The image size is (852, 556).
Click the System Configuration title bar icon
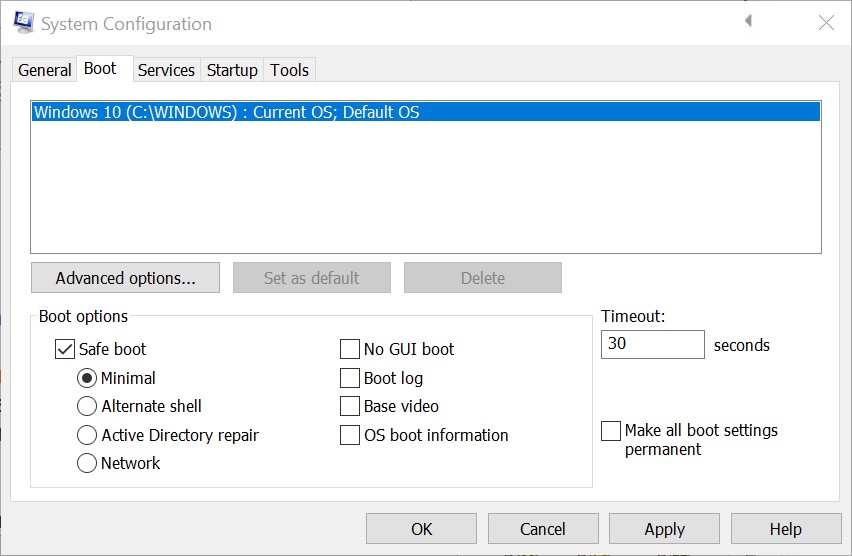tap(23, 22)
